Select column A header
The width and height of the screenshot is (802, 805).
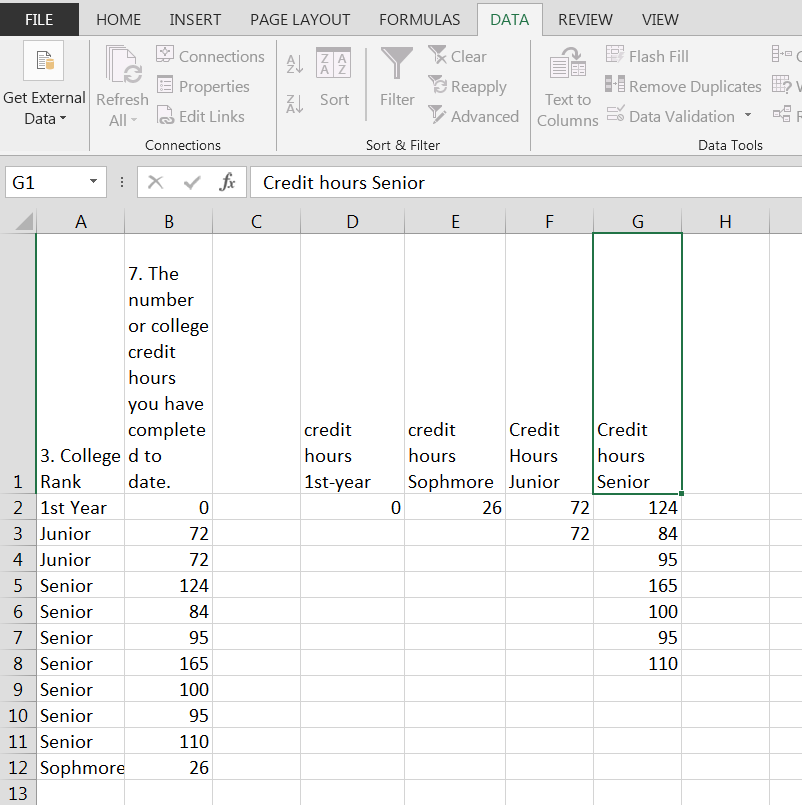(x=81, y=222)
